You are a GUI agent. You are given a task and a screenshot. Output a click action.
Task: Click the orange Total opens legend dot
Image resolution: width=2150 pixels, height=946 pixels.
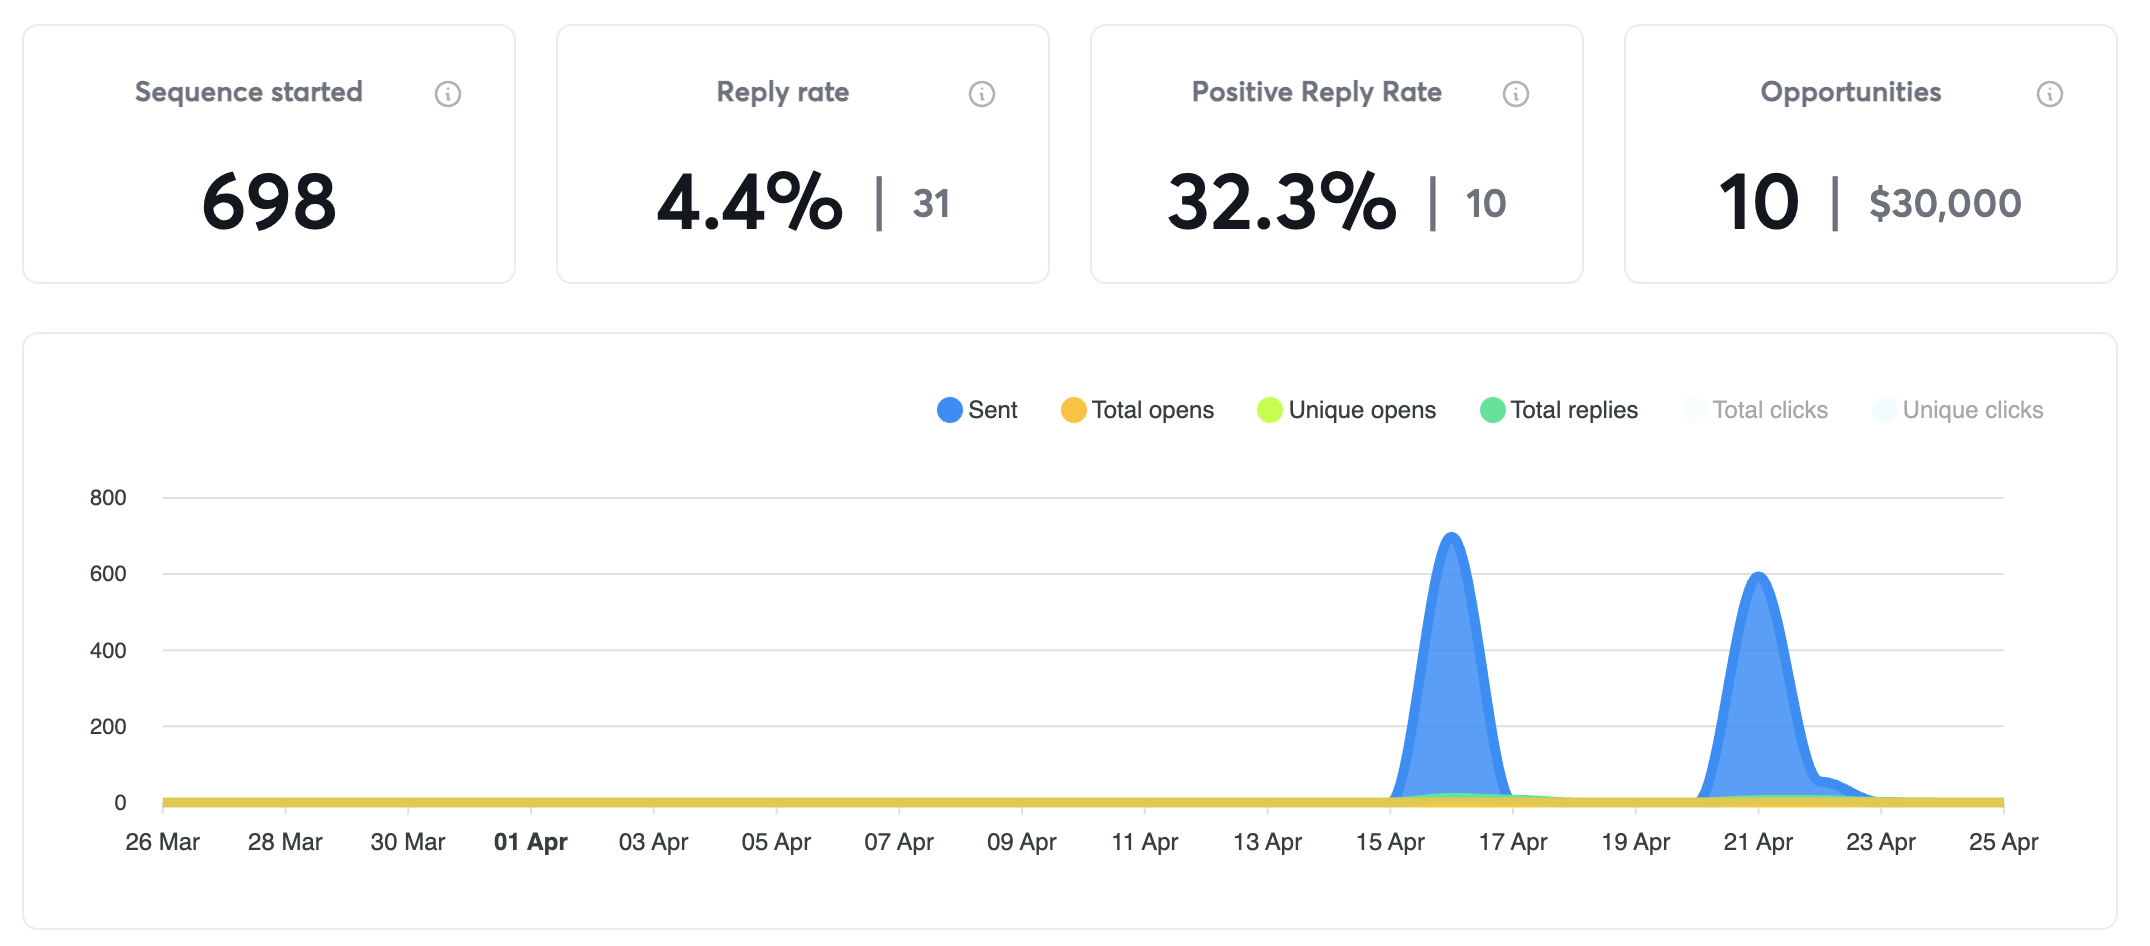click(1072, 410)
